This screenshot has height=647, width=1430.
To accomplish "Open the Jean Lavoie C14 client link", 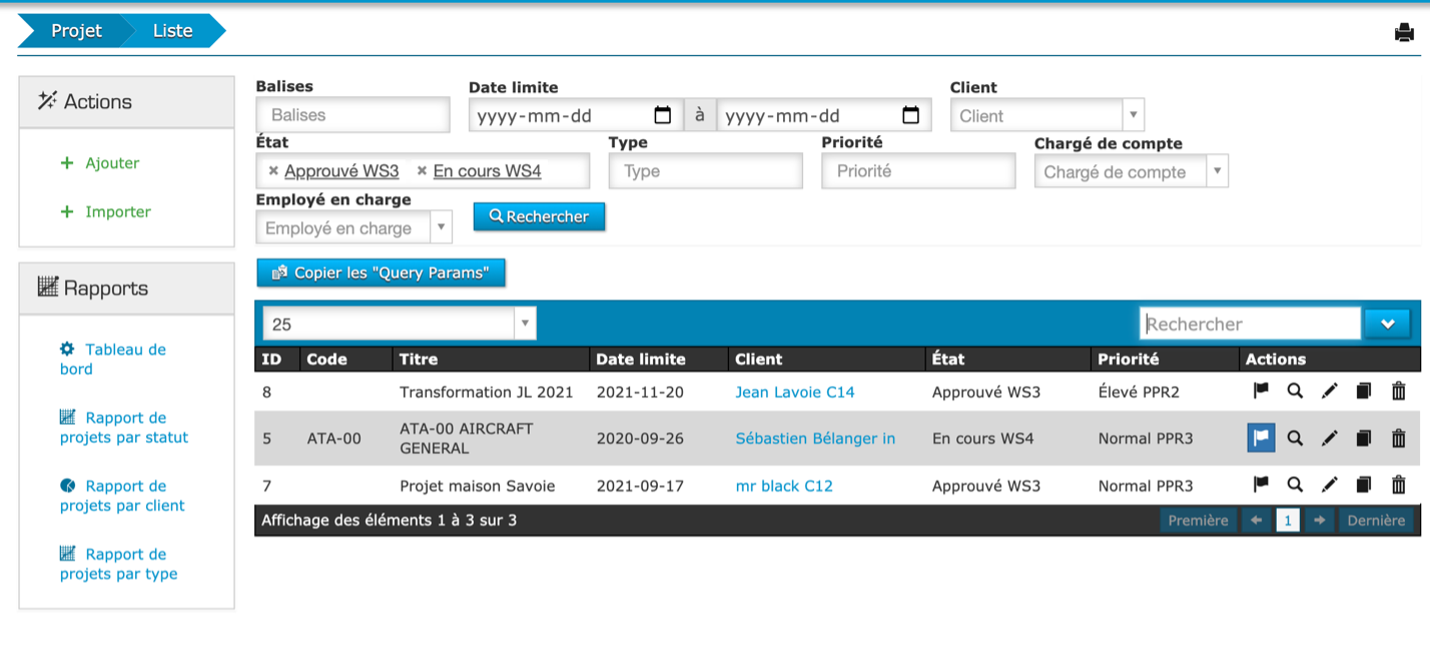I will pos(795,392).
